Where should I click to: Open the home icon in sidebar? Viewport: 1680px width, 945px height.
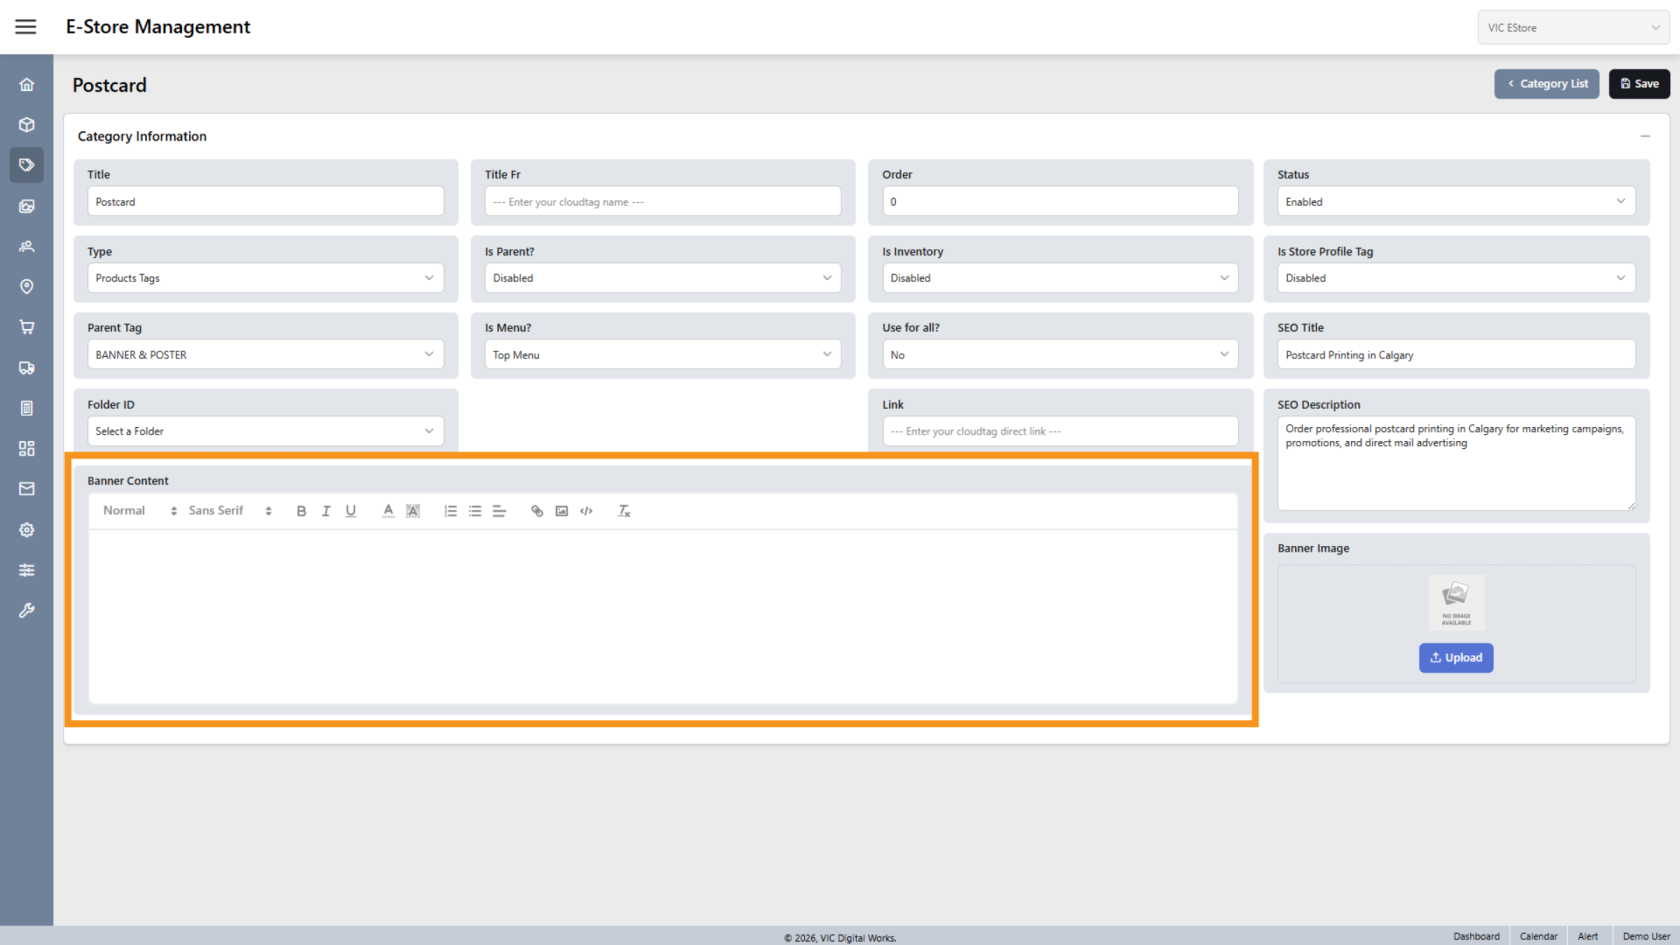(27, 85)
